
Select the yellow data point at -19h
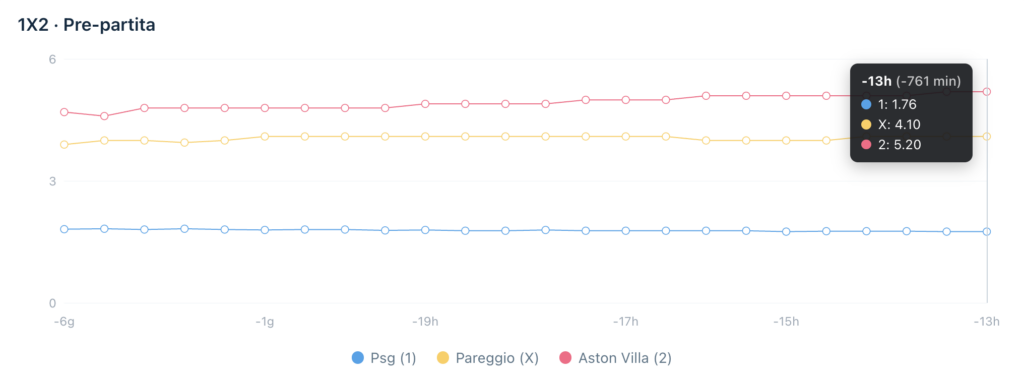coord(425,136)
